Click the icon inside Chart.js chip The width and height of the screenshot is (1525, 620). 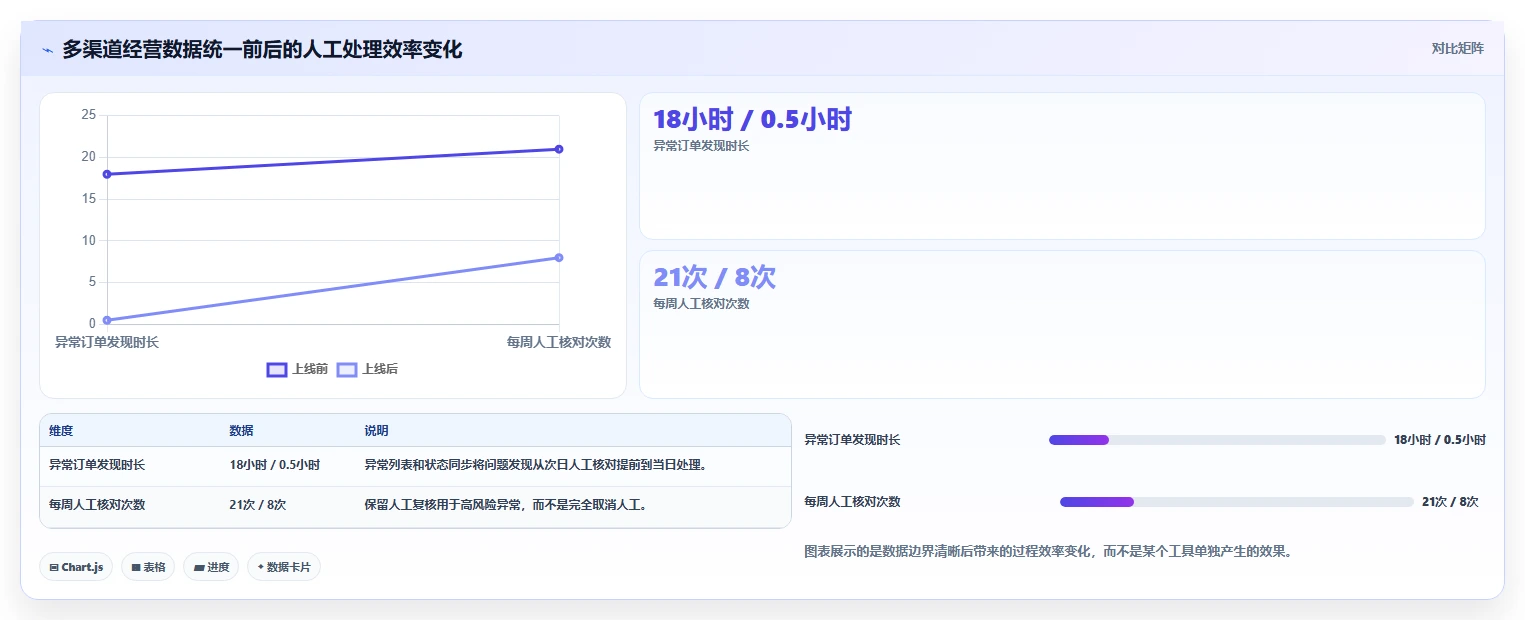click(54, 567)
